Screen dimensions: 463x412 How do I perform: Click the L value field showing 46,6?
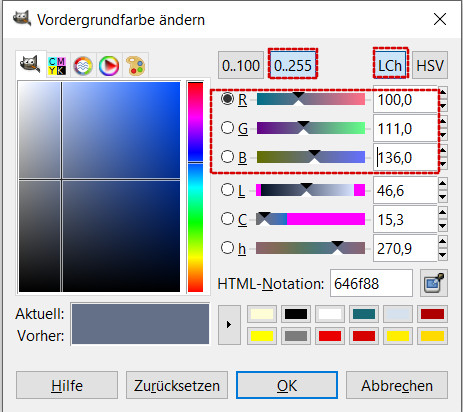click(405, 190)
